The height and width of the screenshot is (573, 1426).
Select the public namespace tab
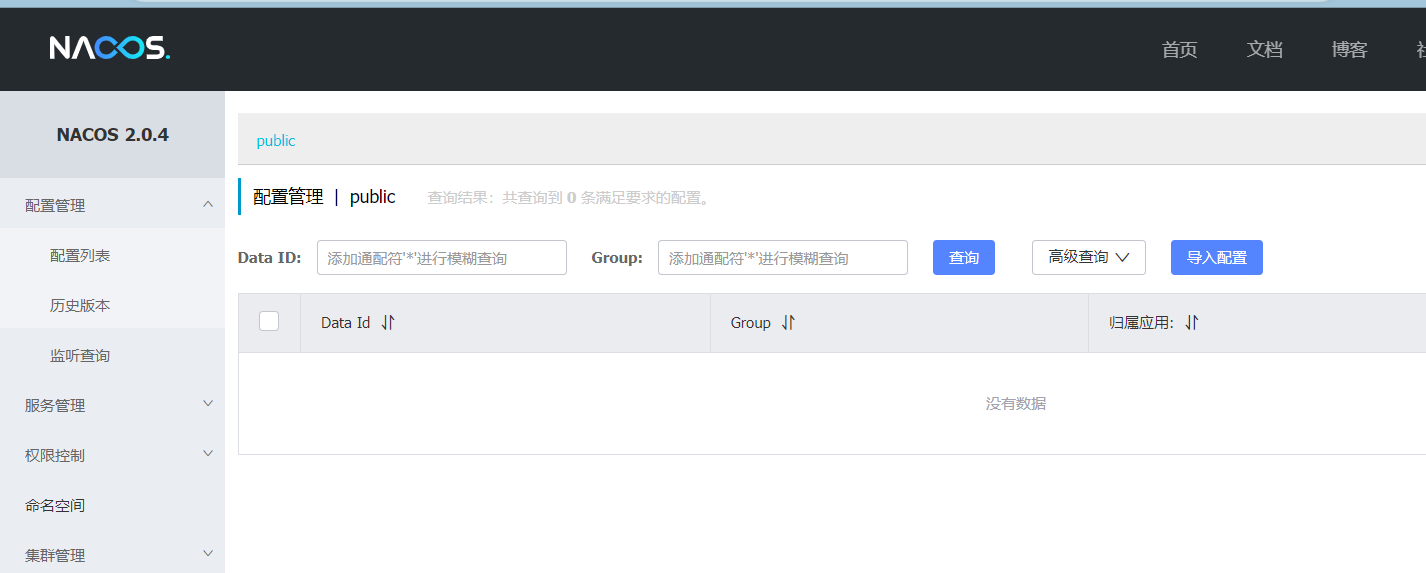276,141
